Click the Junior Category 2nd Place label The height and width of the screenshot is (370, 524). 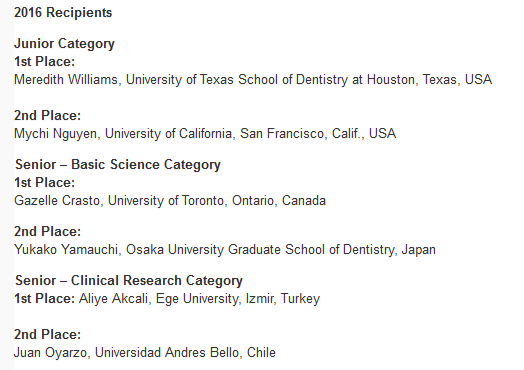[47, 116]
